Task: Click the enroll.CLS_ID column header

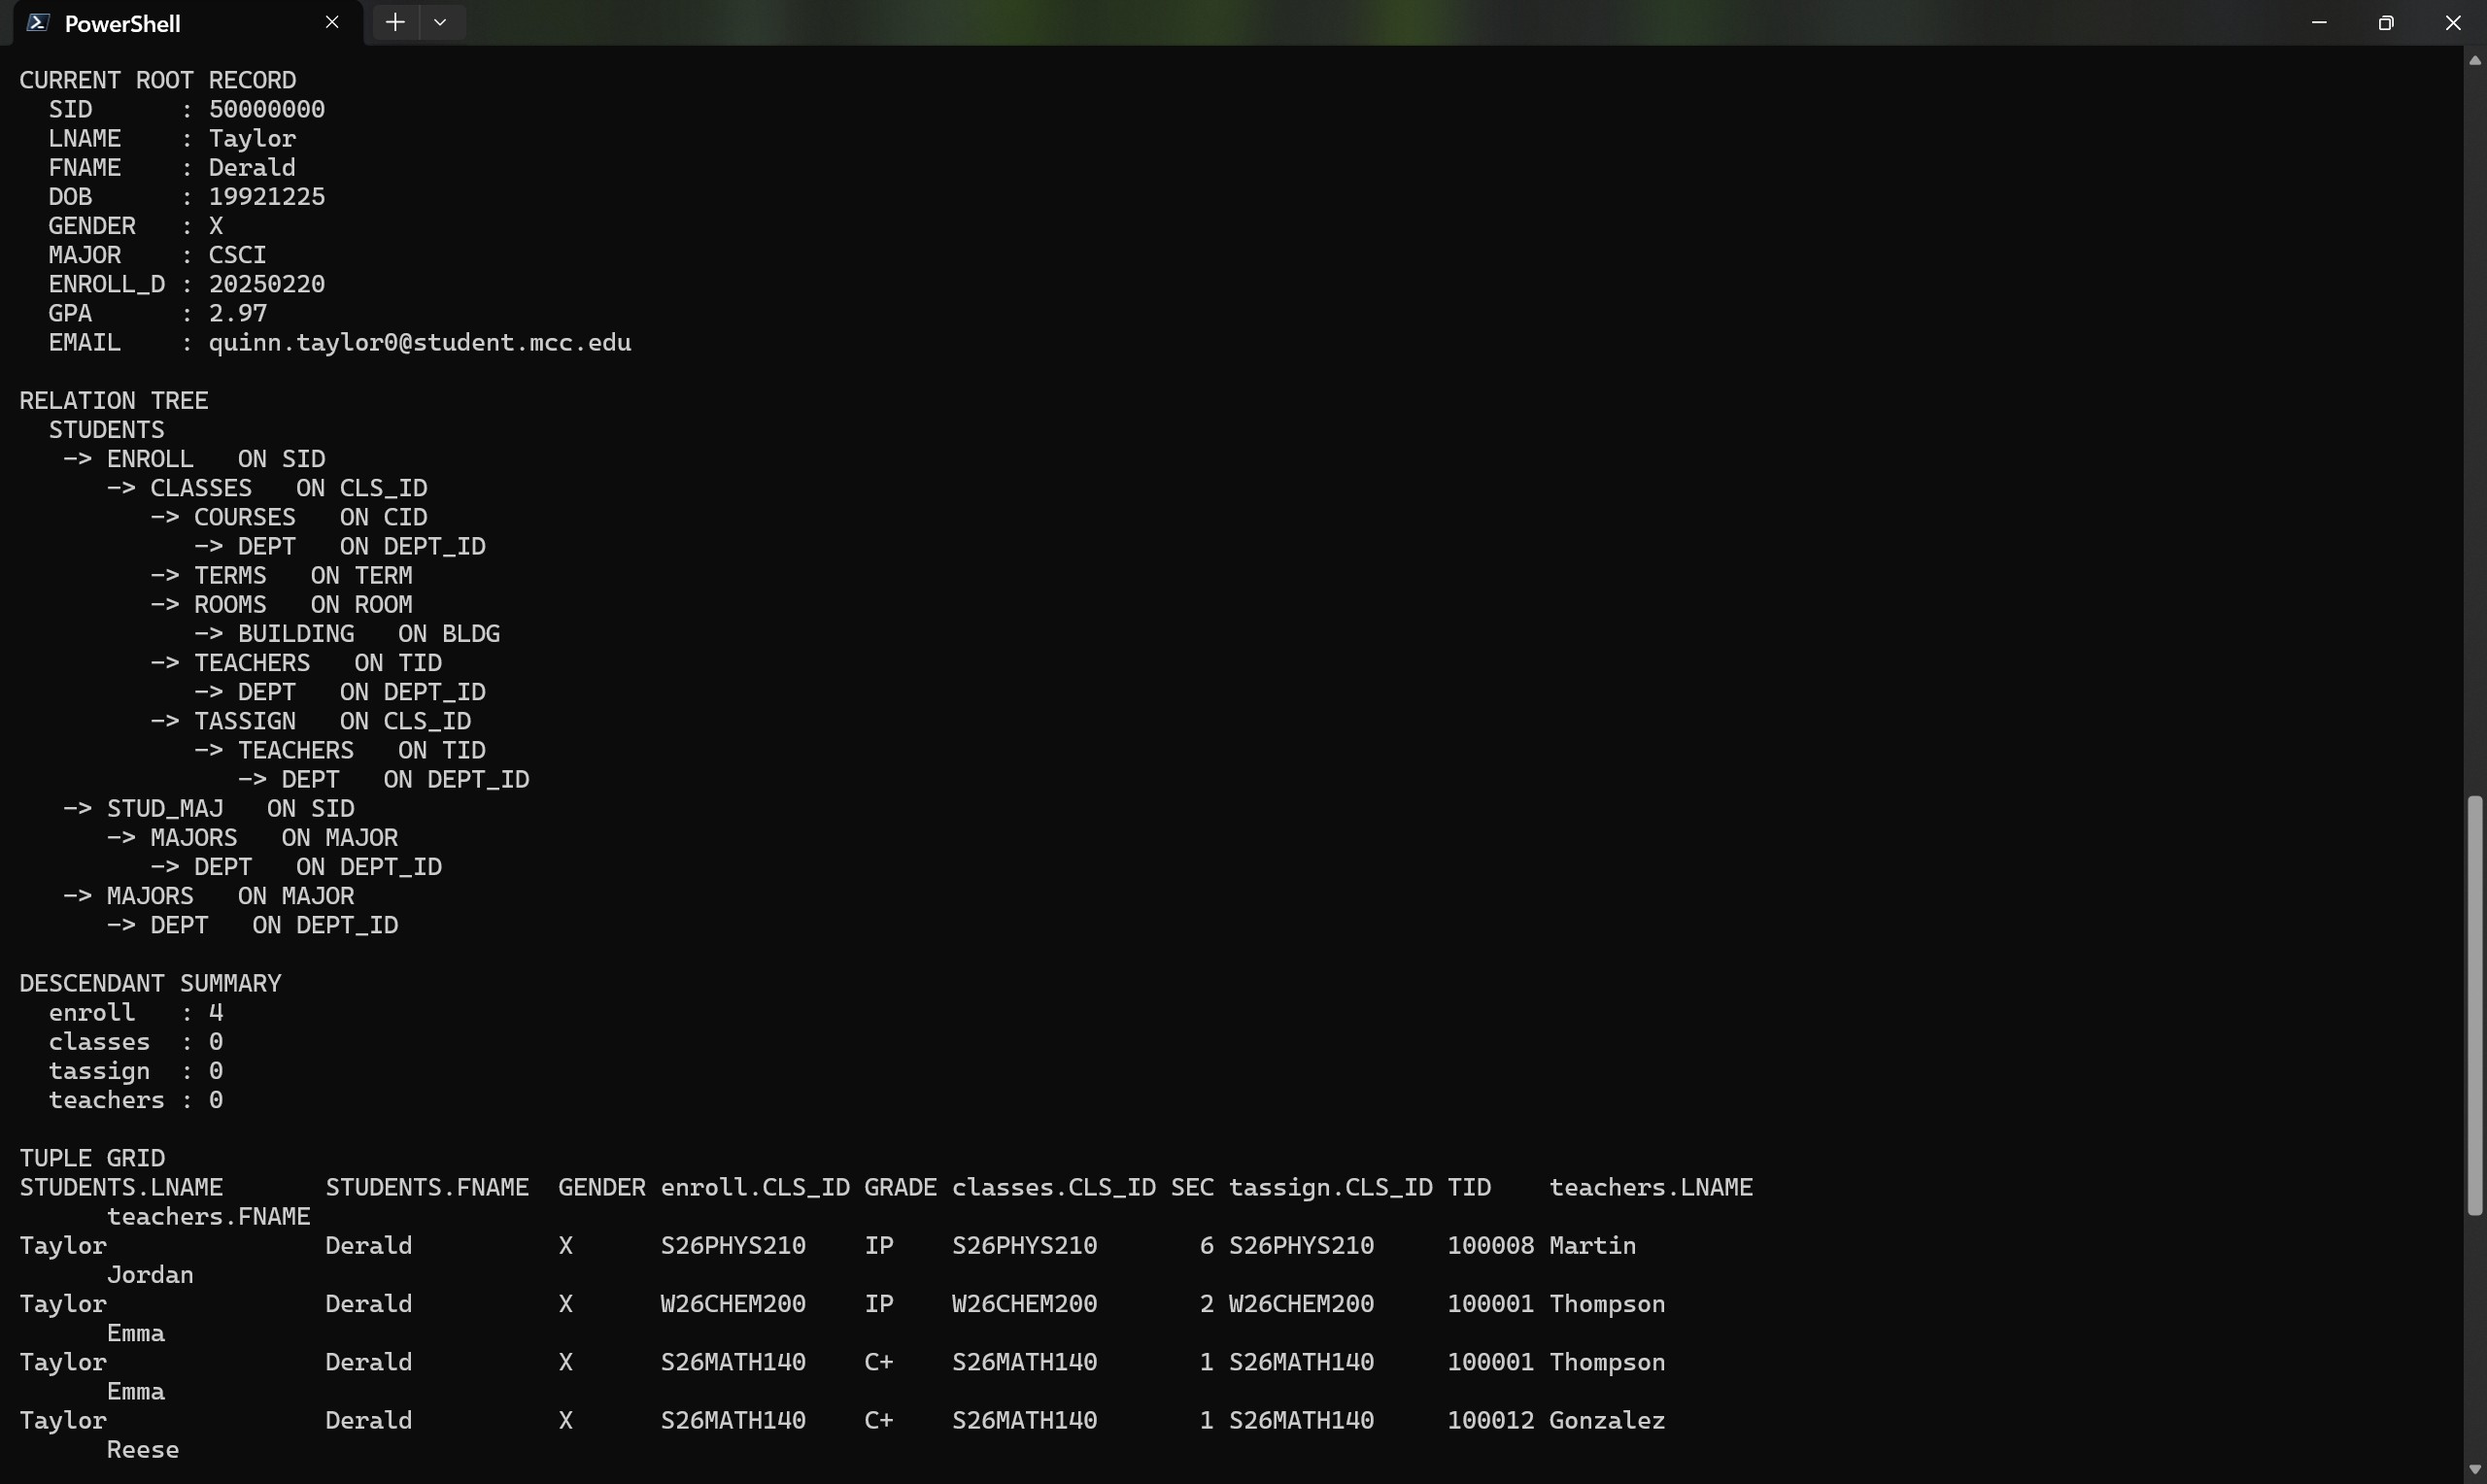Action: click(755, 1187)
